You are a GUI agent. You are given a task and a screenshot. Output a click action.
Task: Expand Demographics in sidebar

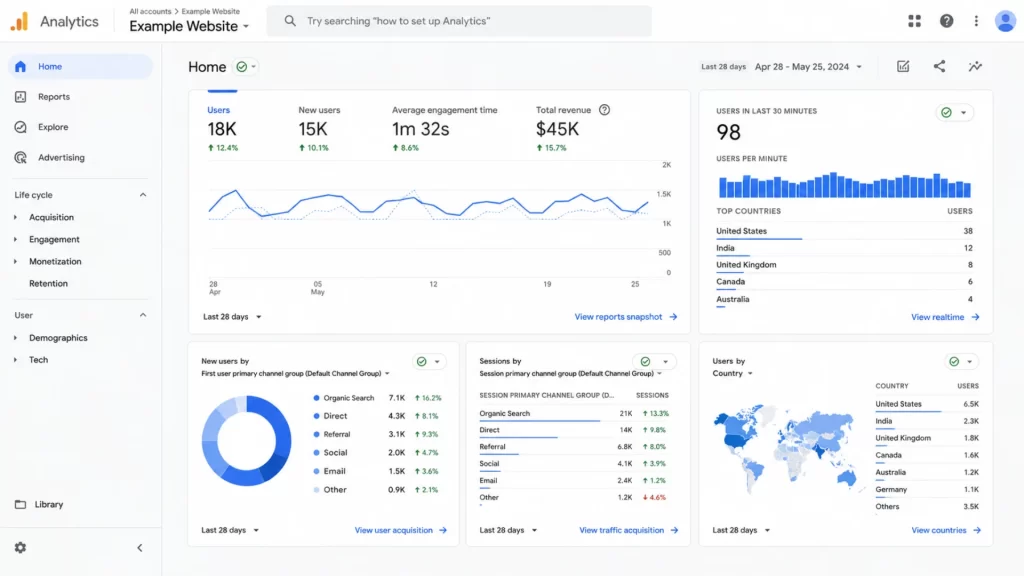pos(15,338)
